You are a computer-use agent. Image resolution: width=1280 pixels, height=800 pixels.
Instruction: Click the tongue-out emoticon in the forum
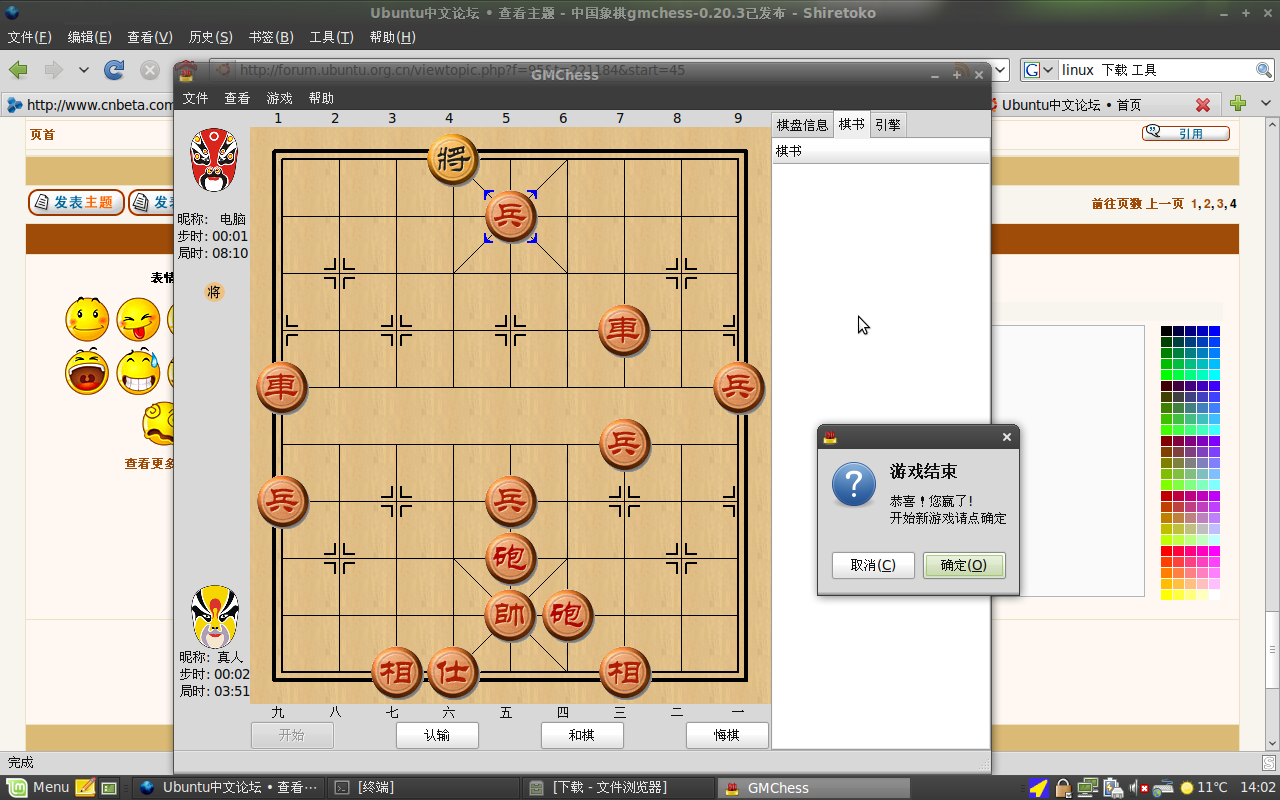(x=138, y=319)
